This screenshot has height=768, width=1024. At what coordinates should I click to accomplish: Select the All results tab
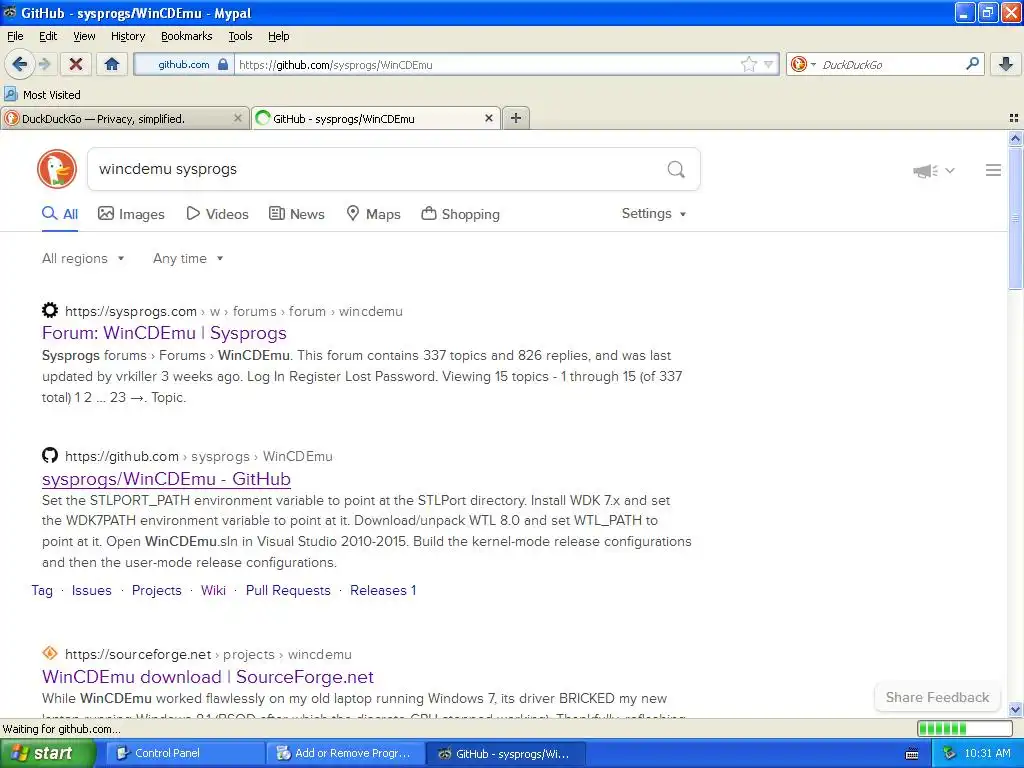coord(60,214)
